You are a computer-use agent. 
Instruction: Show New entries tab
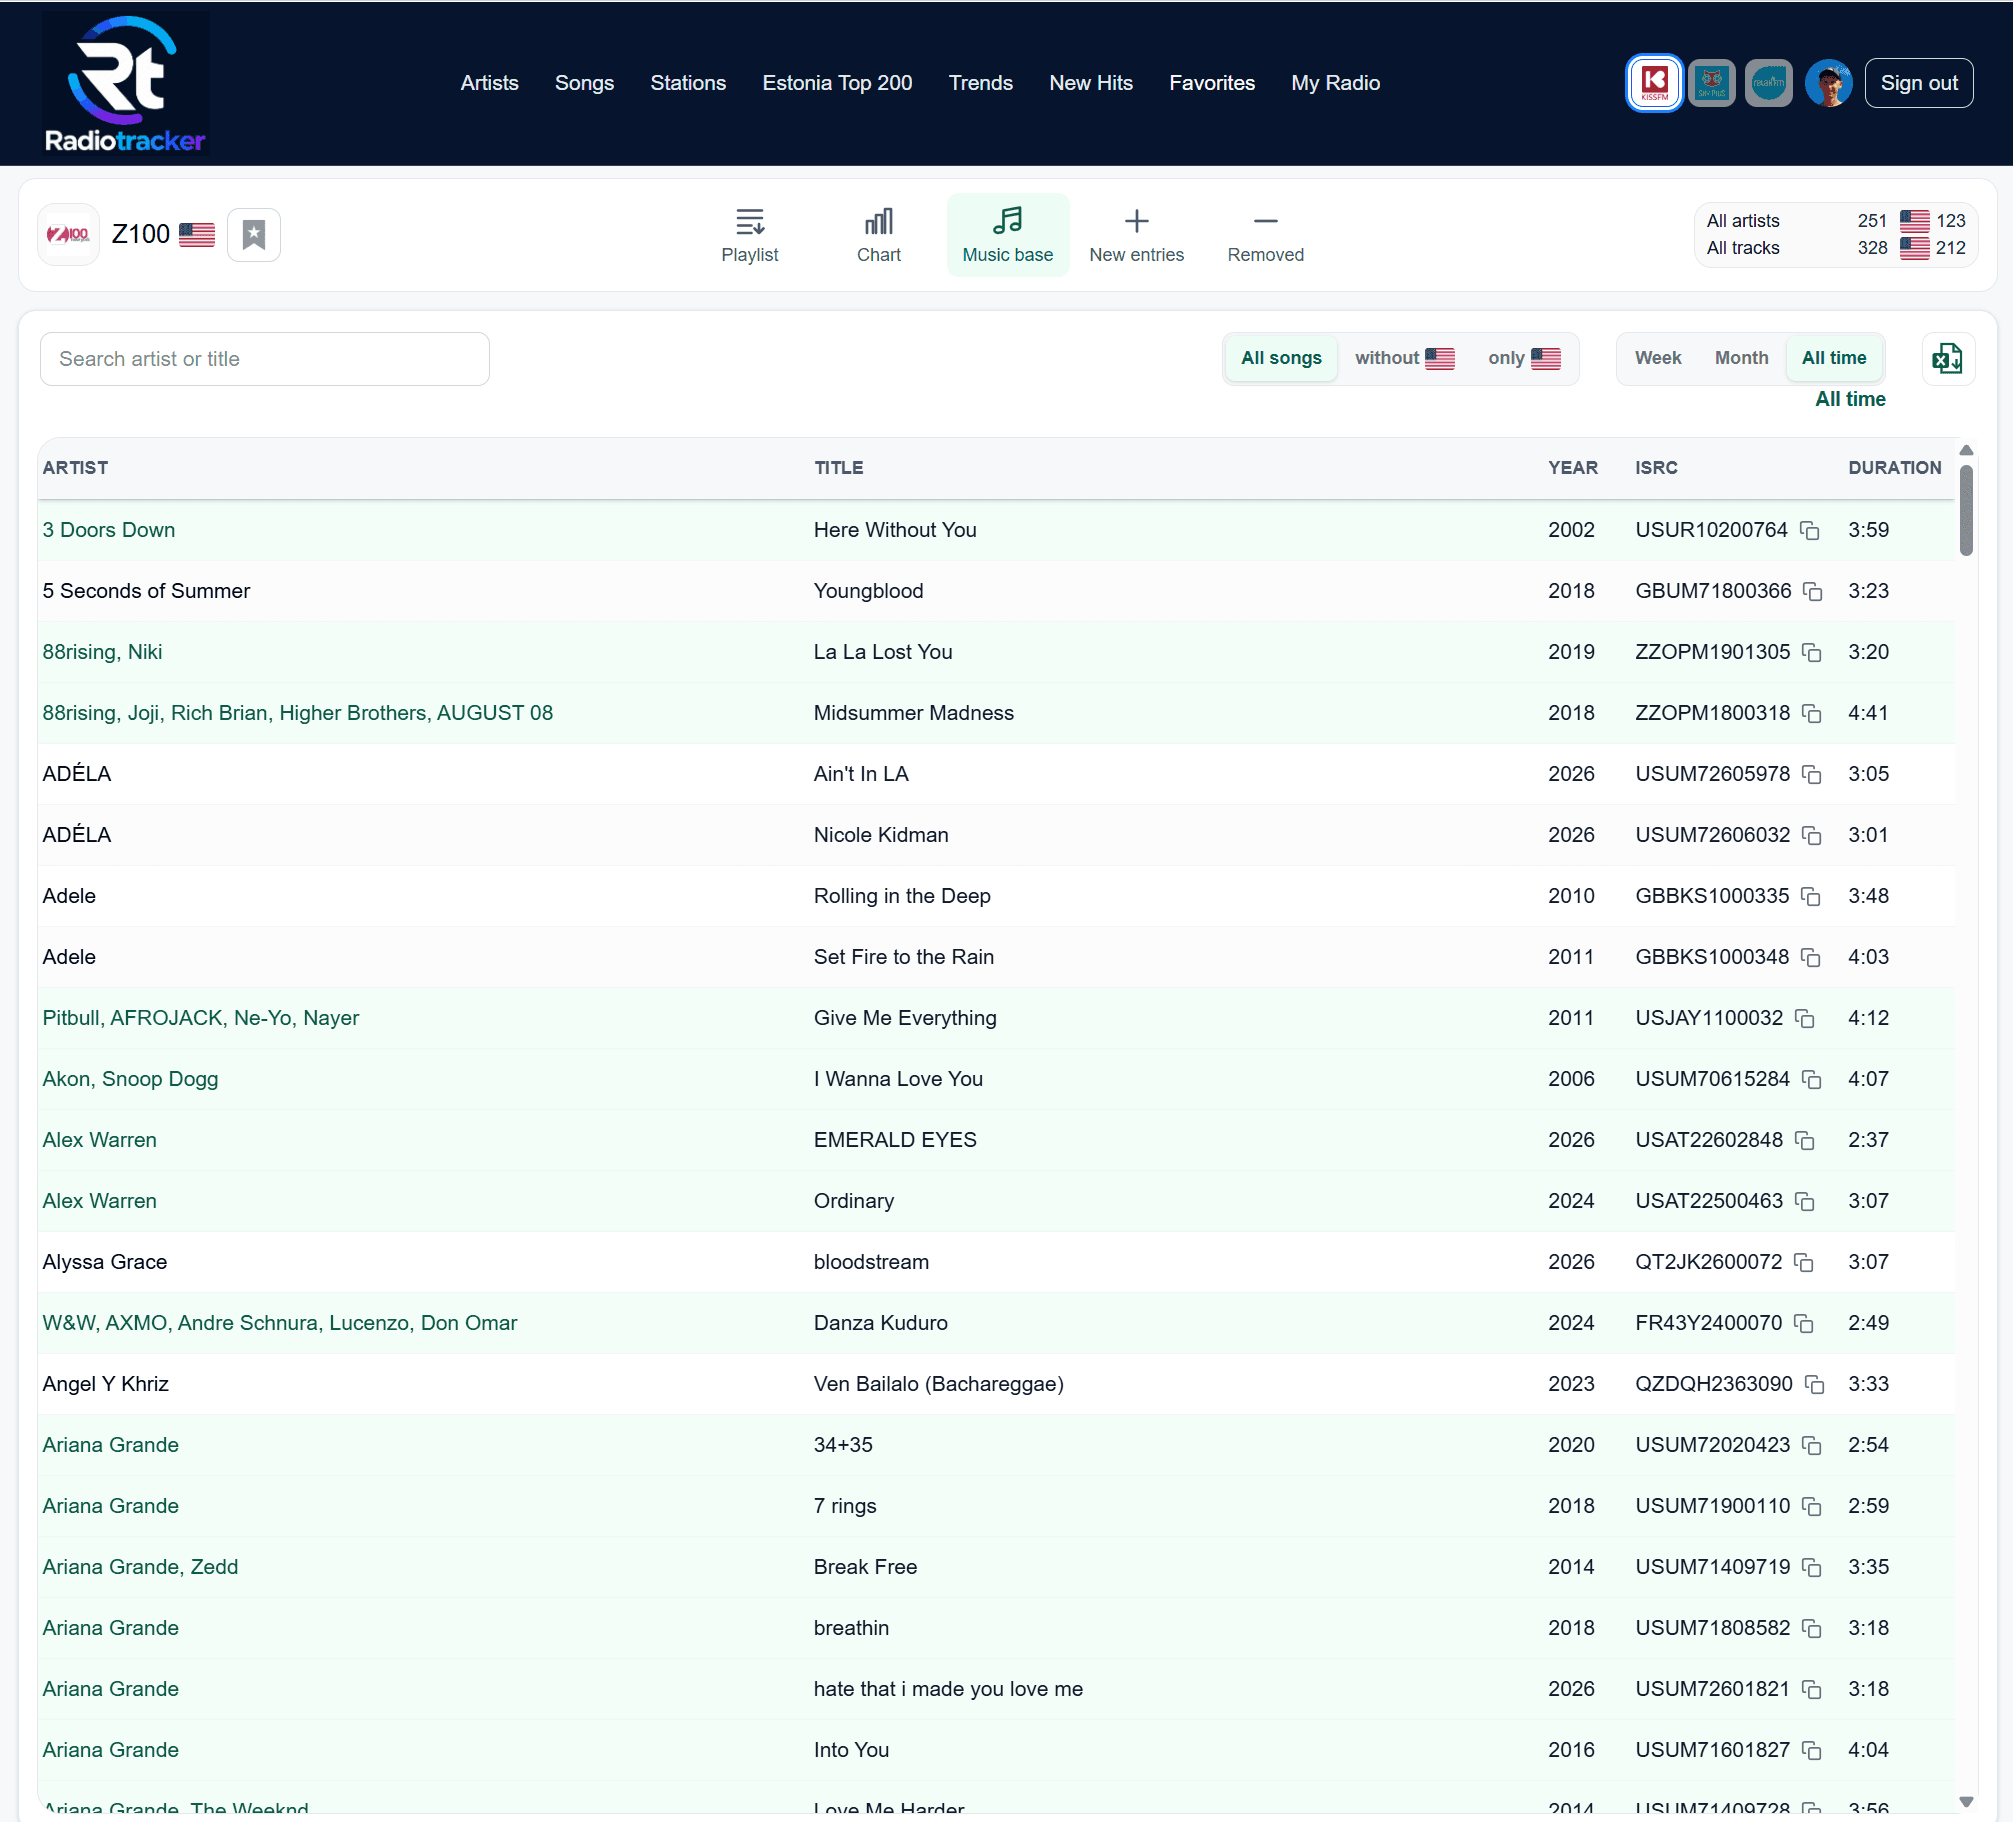pyautogui.click(x=1137, y=235)
